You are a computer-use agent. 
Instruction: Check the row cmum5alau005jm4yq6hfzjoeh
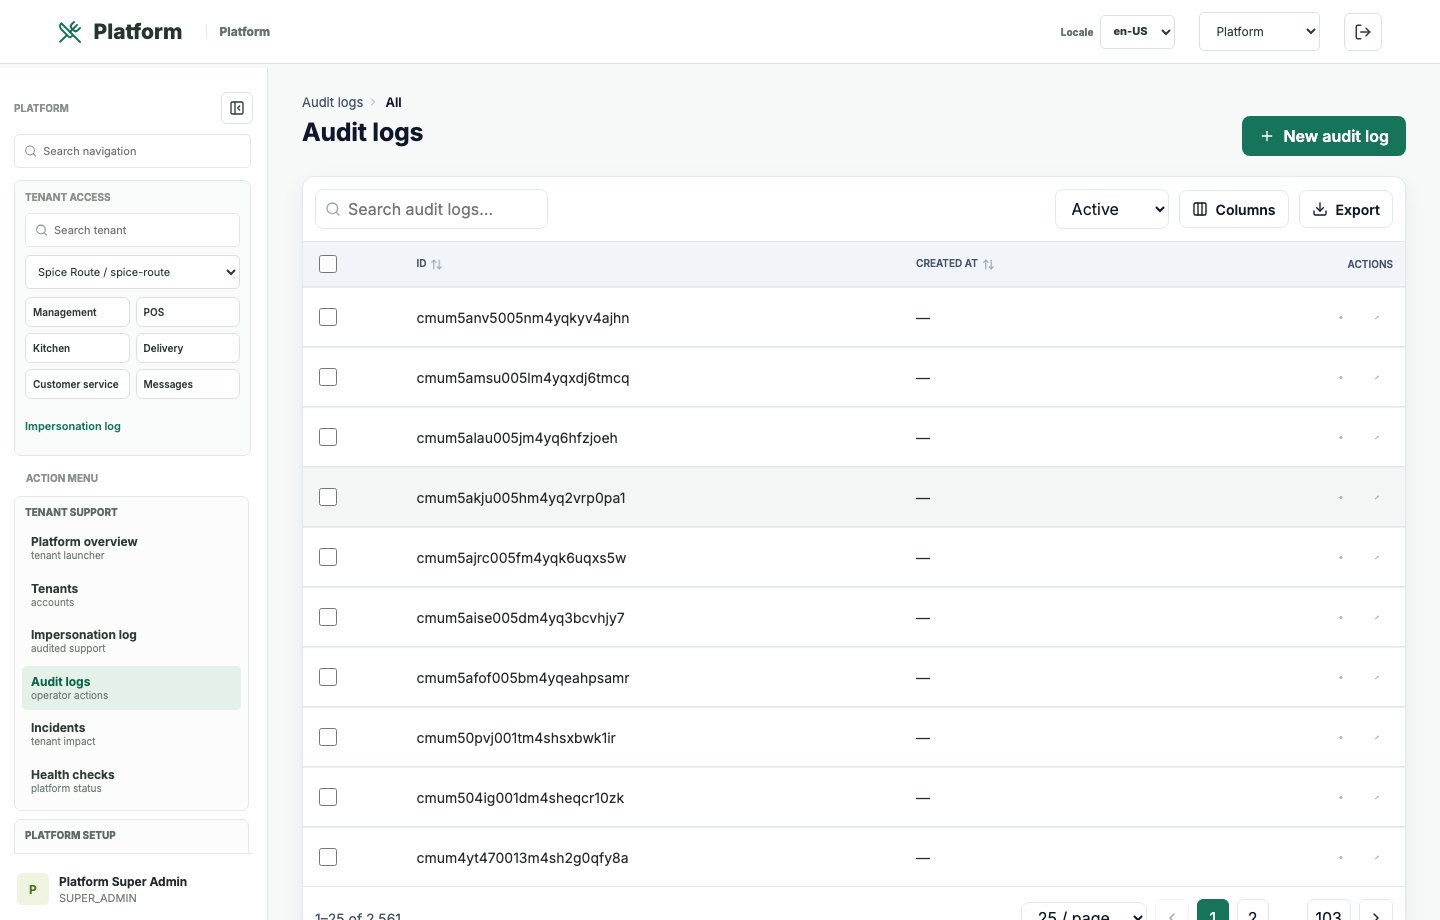pos(328,437)
